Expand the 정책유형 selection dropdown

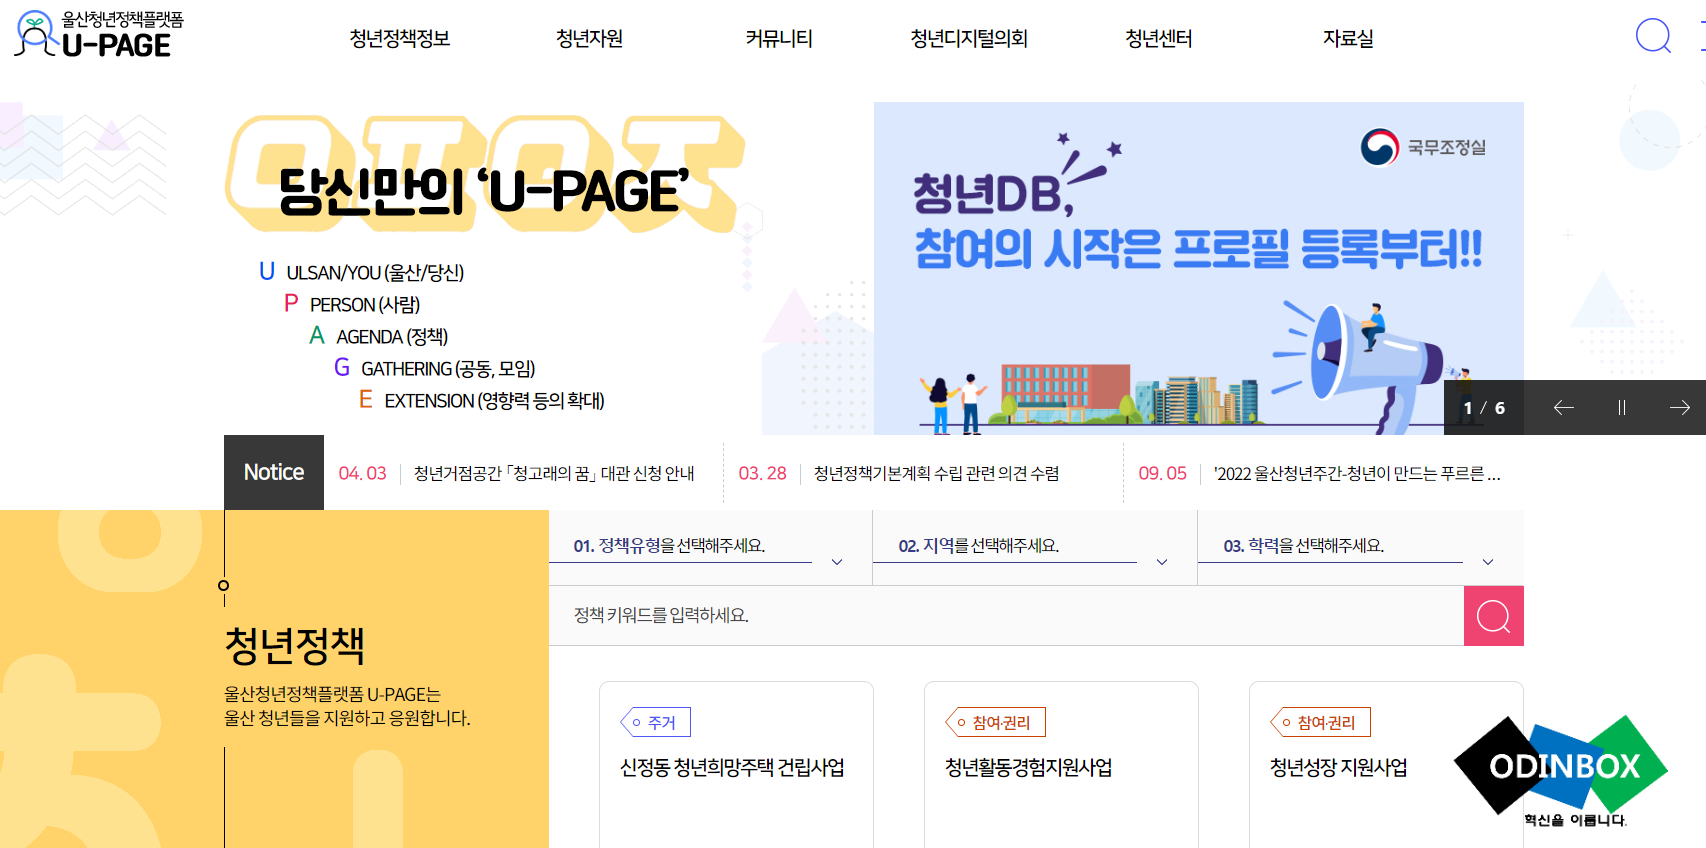pyautogui.click(x=710, y=547)
